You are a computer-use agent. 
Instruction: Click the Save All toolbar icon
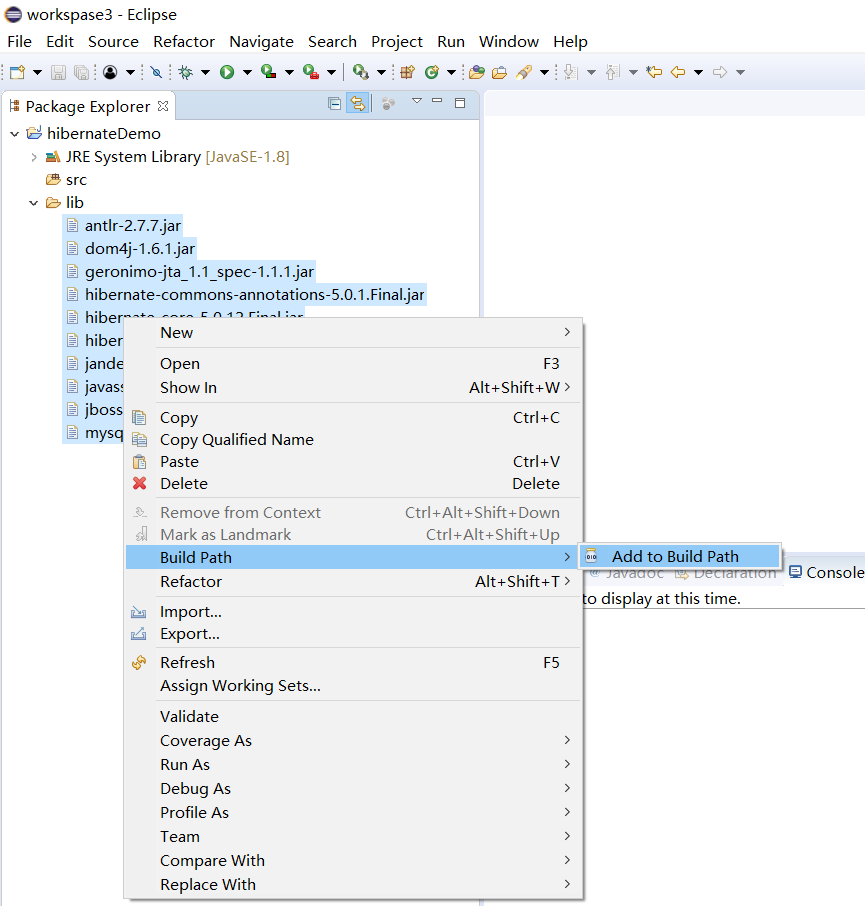pyautogui.click(x=81, y=72)
